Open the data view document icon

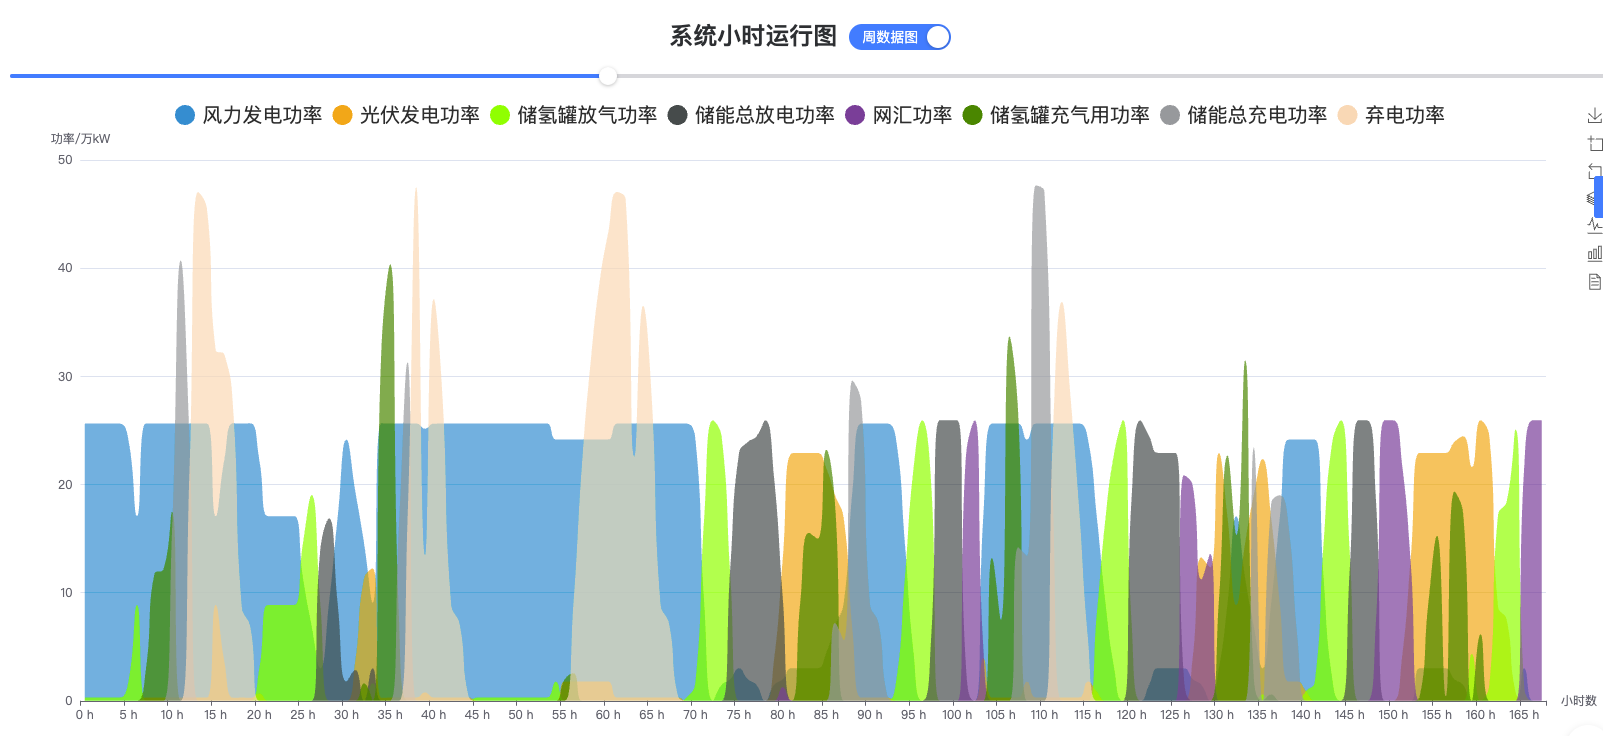click(1594, 282)
